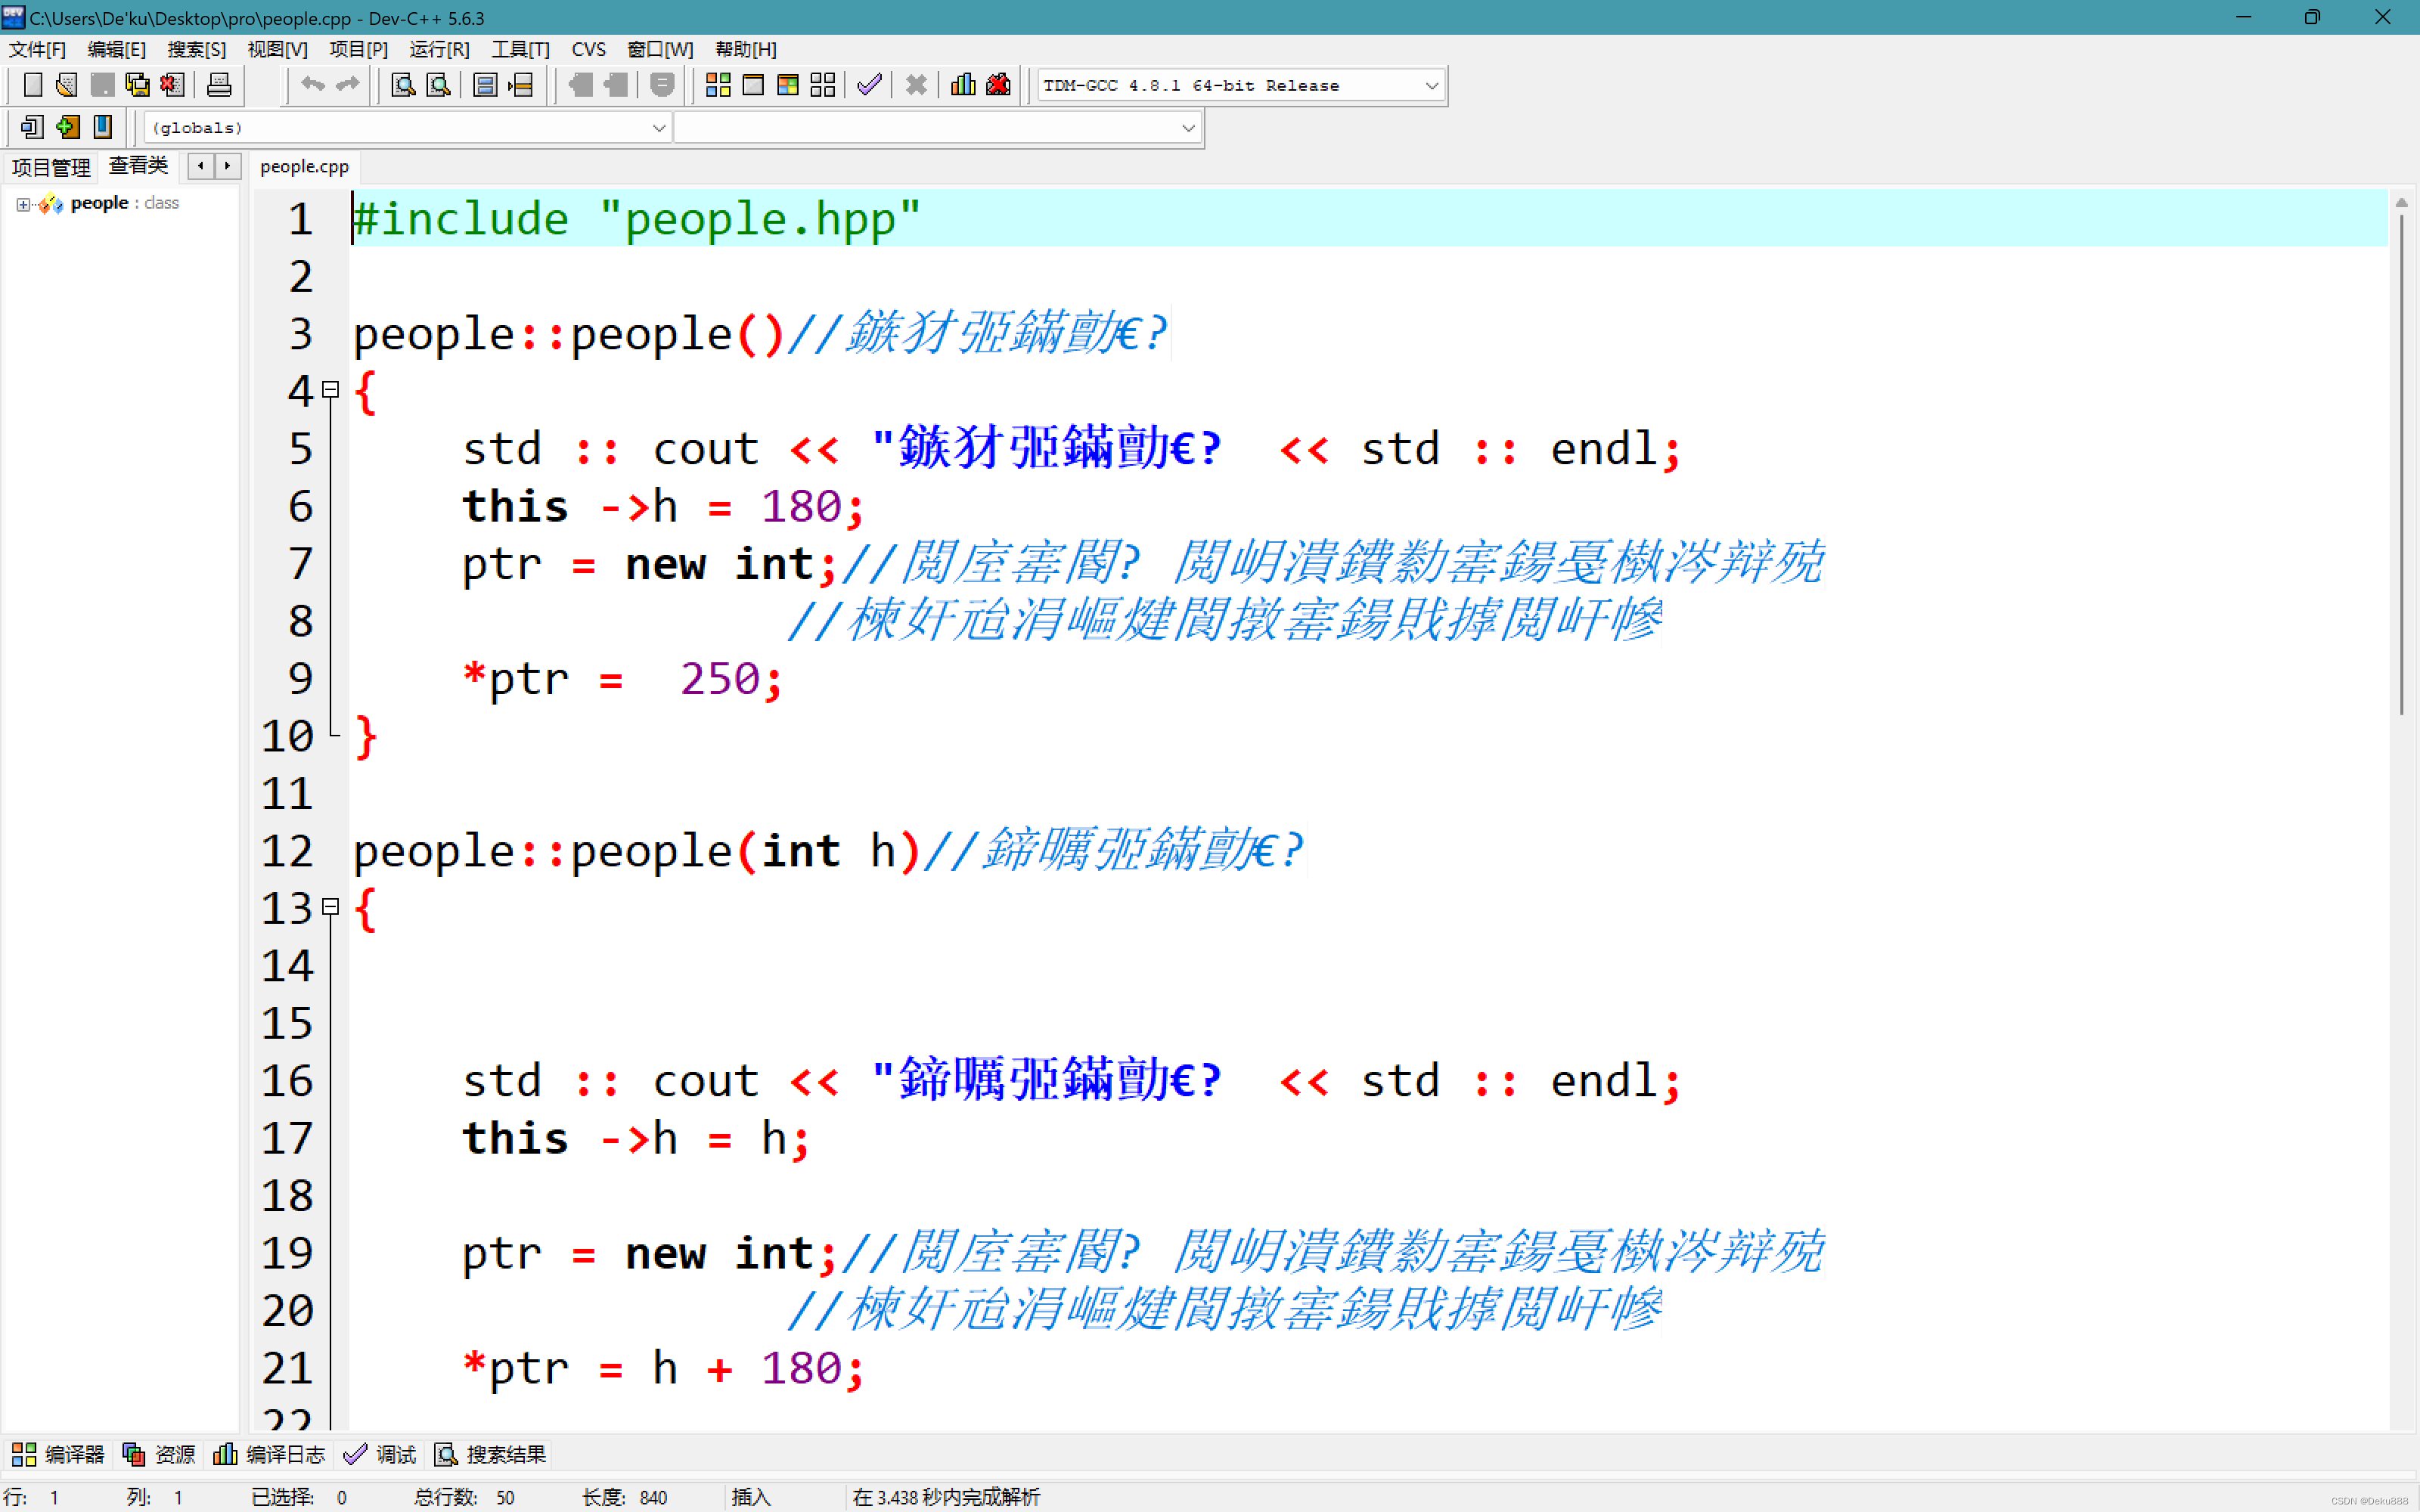The height and width of the screenshot is (1512, 2420).
Task: Switch to the 项目管理 tab
Action: coord(51,167)
